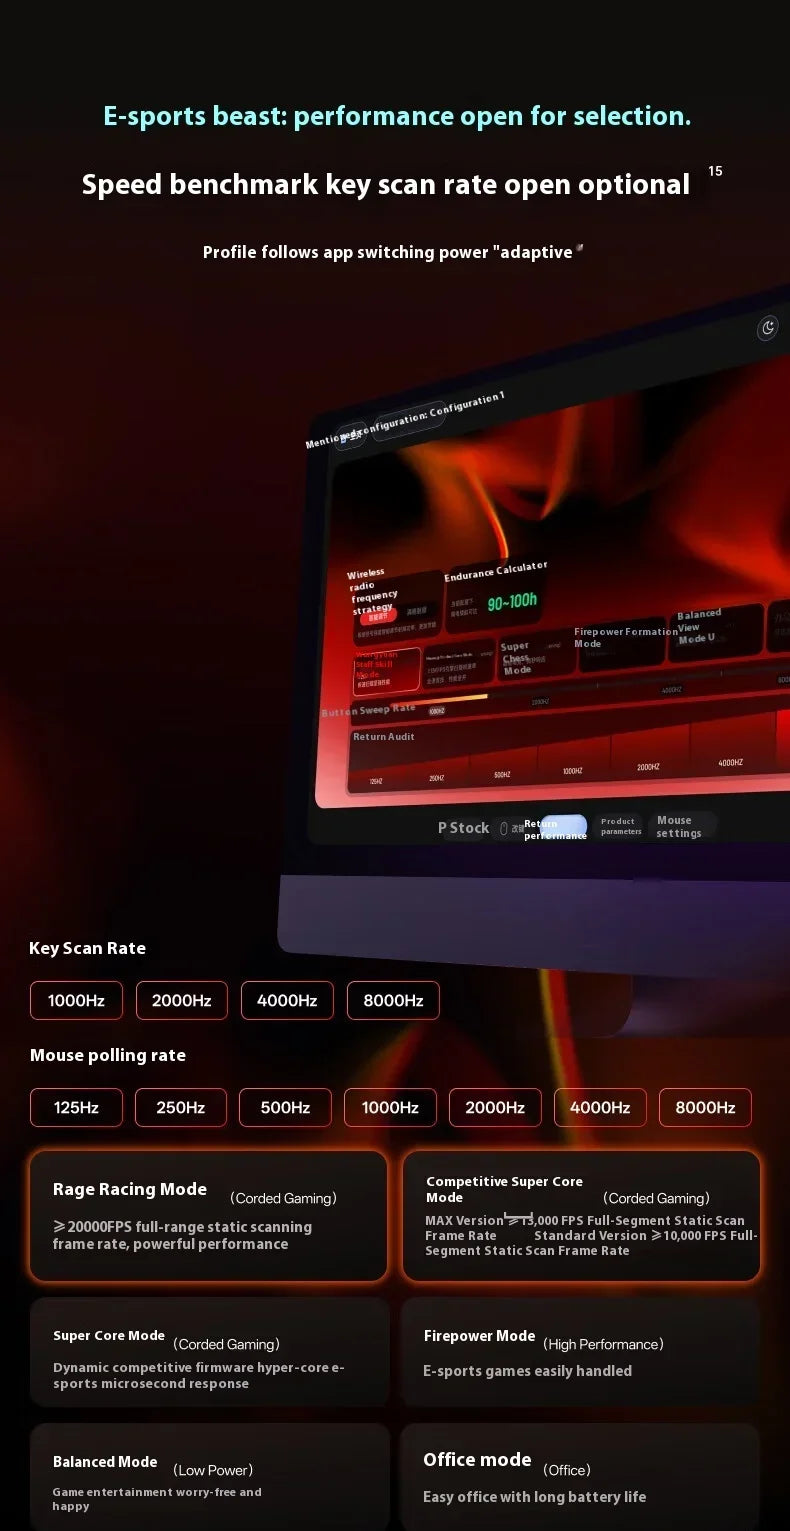This screenshot has width=790, height=1531.
Task: Select 2000Hz under Key Scan Rate
Action: [181, 1000]
